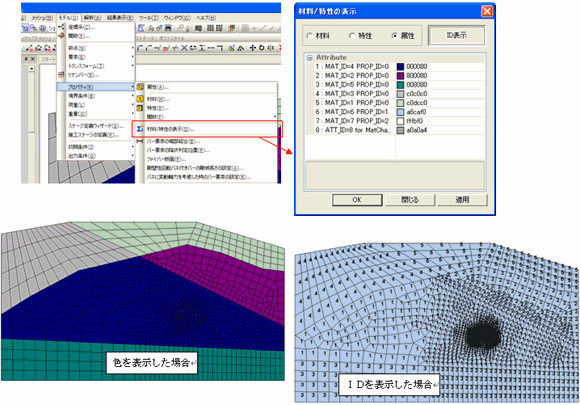Click the 属性(A) submenu icon
Image resolution: width=580 pixels, height=405 pixels.
140,87
